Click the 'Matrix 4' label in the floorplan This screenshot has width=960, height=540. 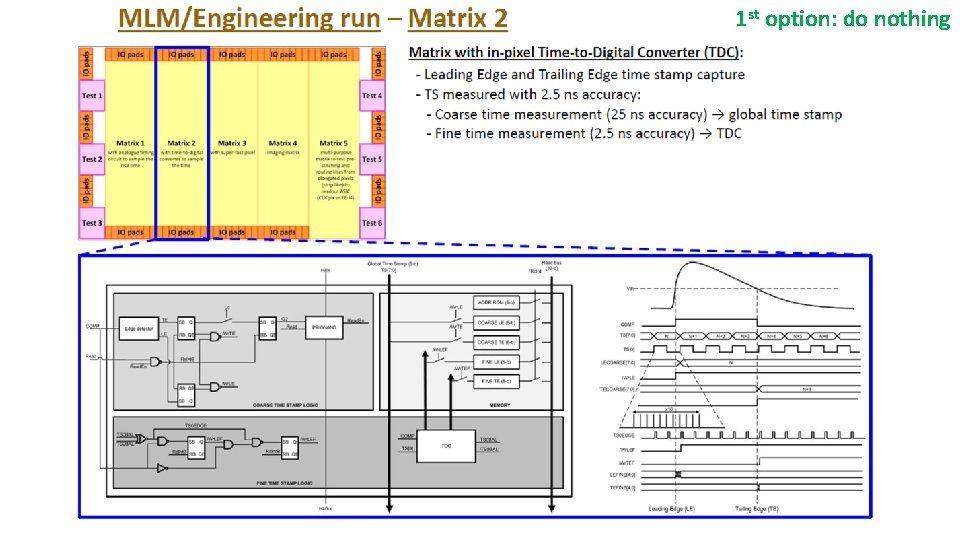point(283,143)
